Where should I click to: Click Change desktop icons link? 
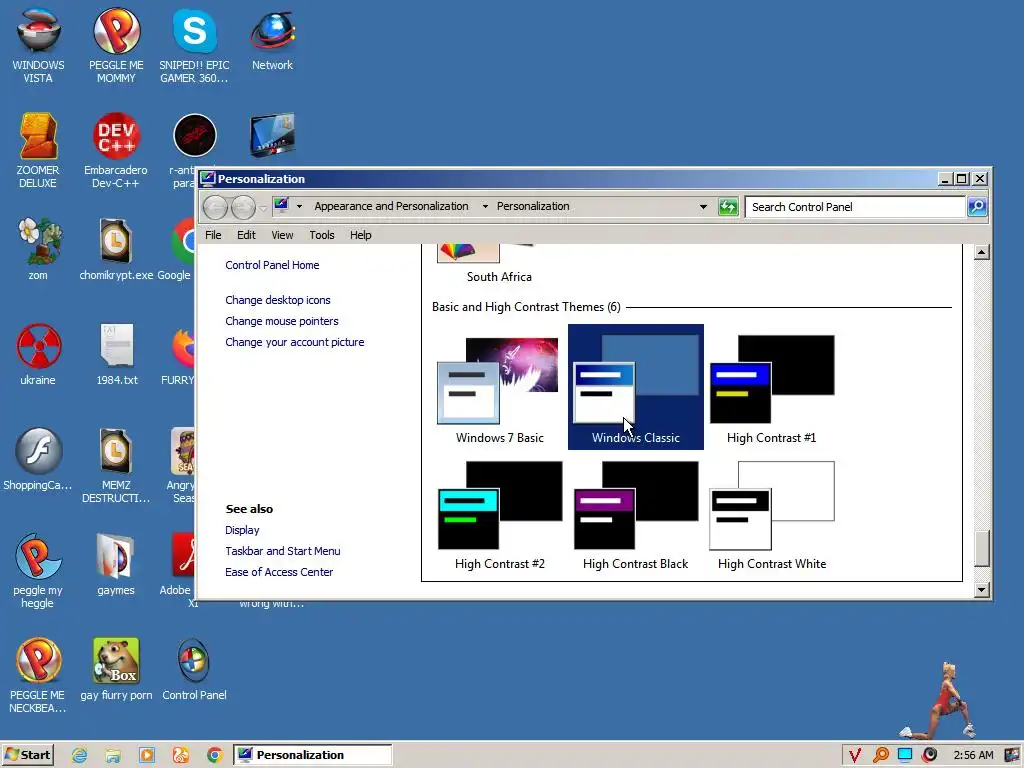click(278, 300)
